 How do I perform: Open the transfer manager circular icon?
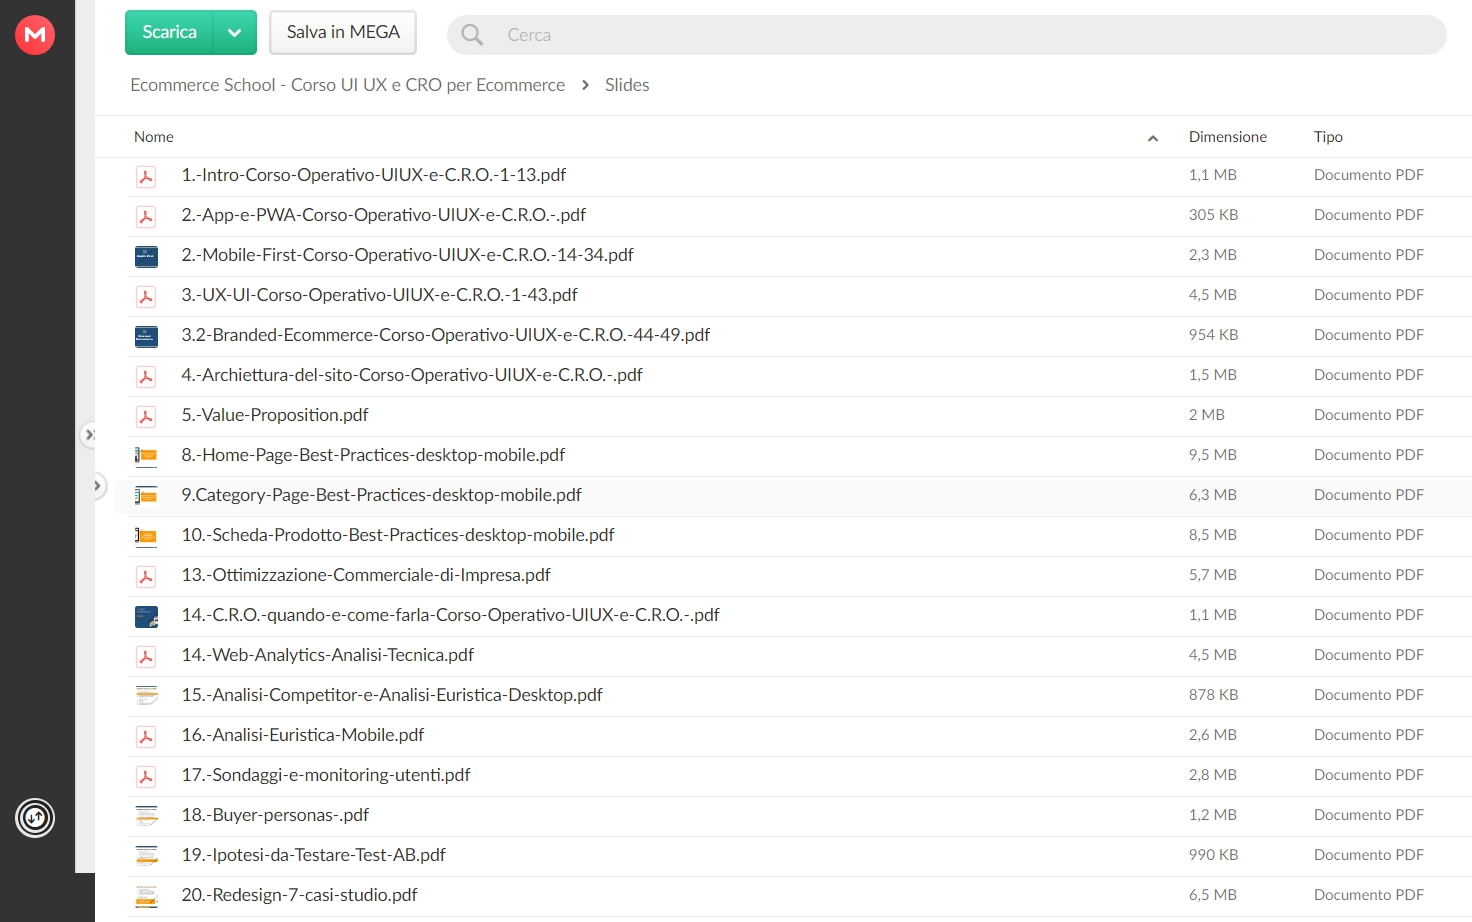tap(35, 818)
